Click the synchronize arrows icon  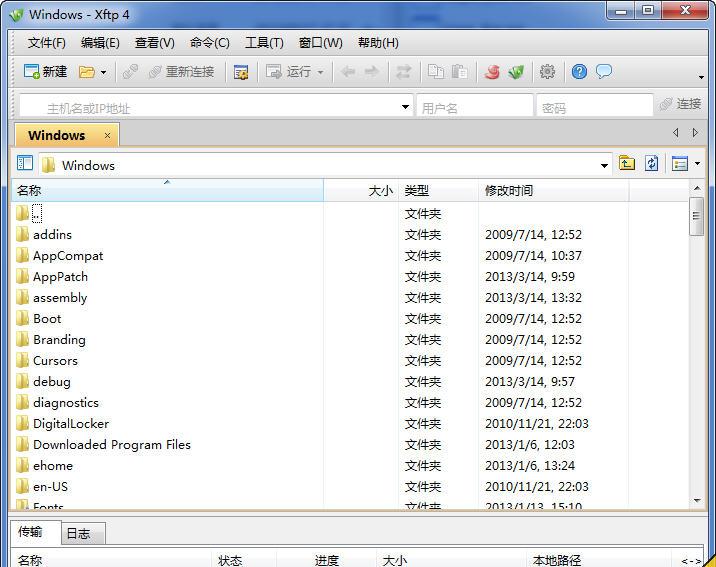click(403, 72)
